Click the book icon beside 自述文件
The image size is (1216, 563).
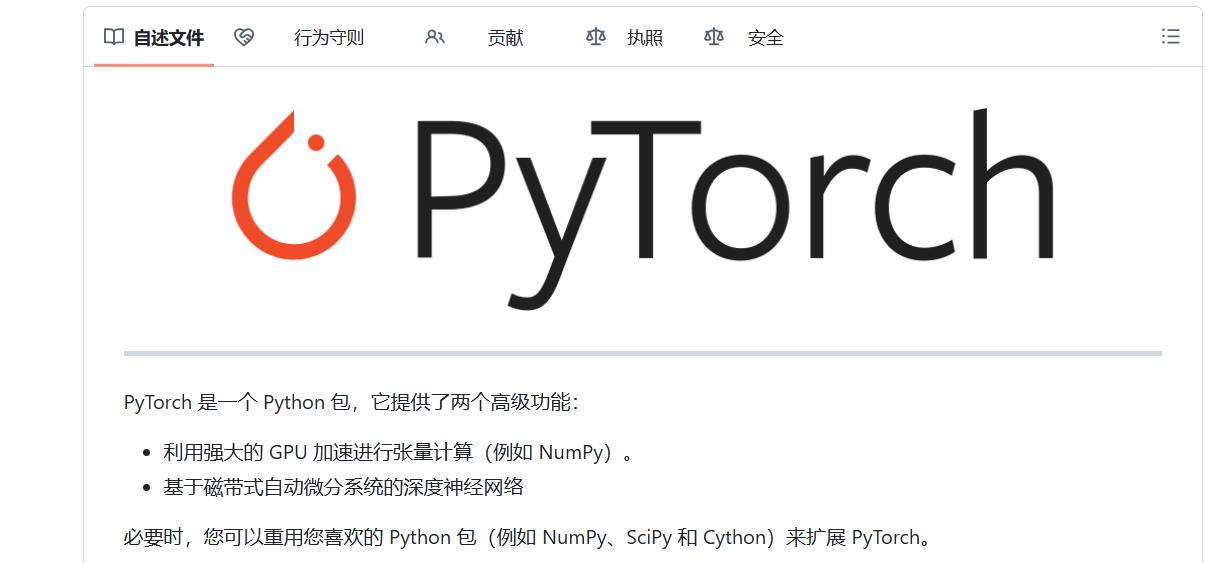[114, 37]
